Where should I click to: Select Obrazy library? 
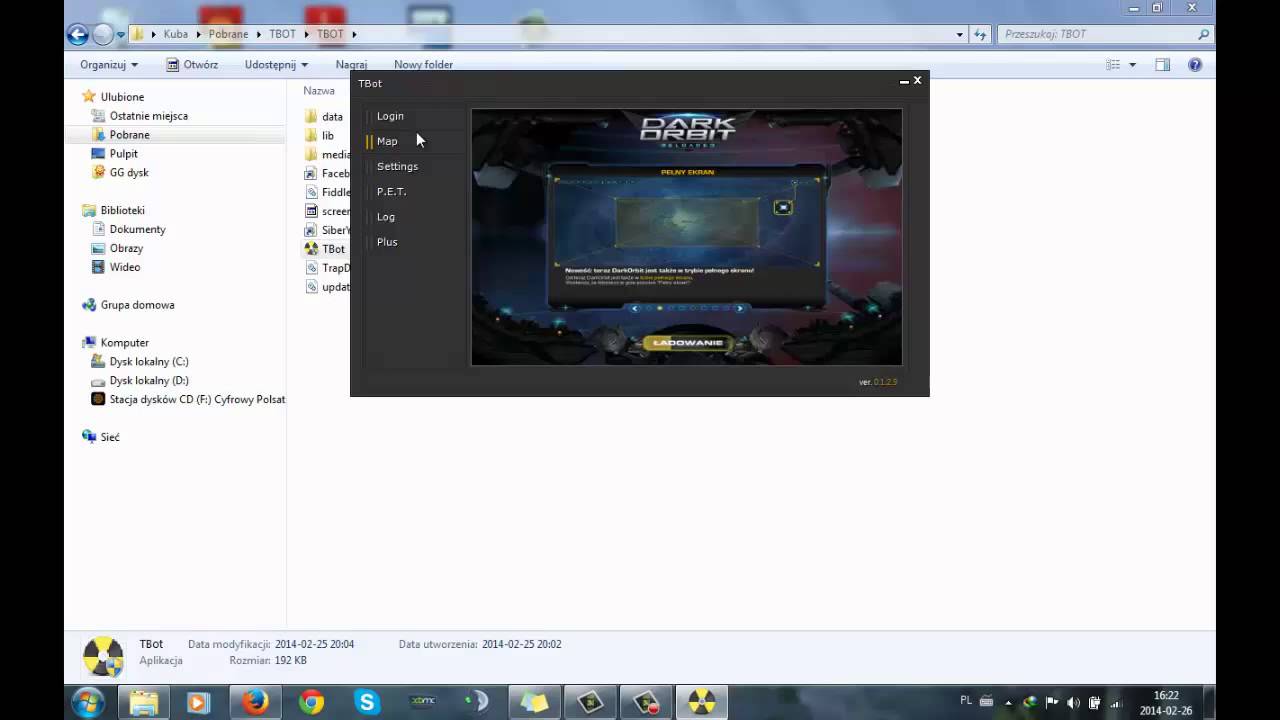click(126, 249)
